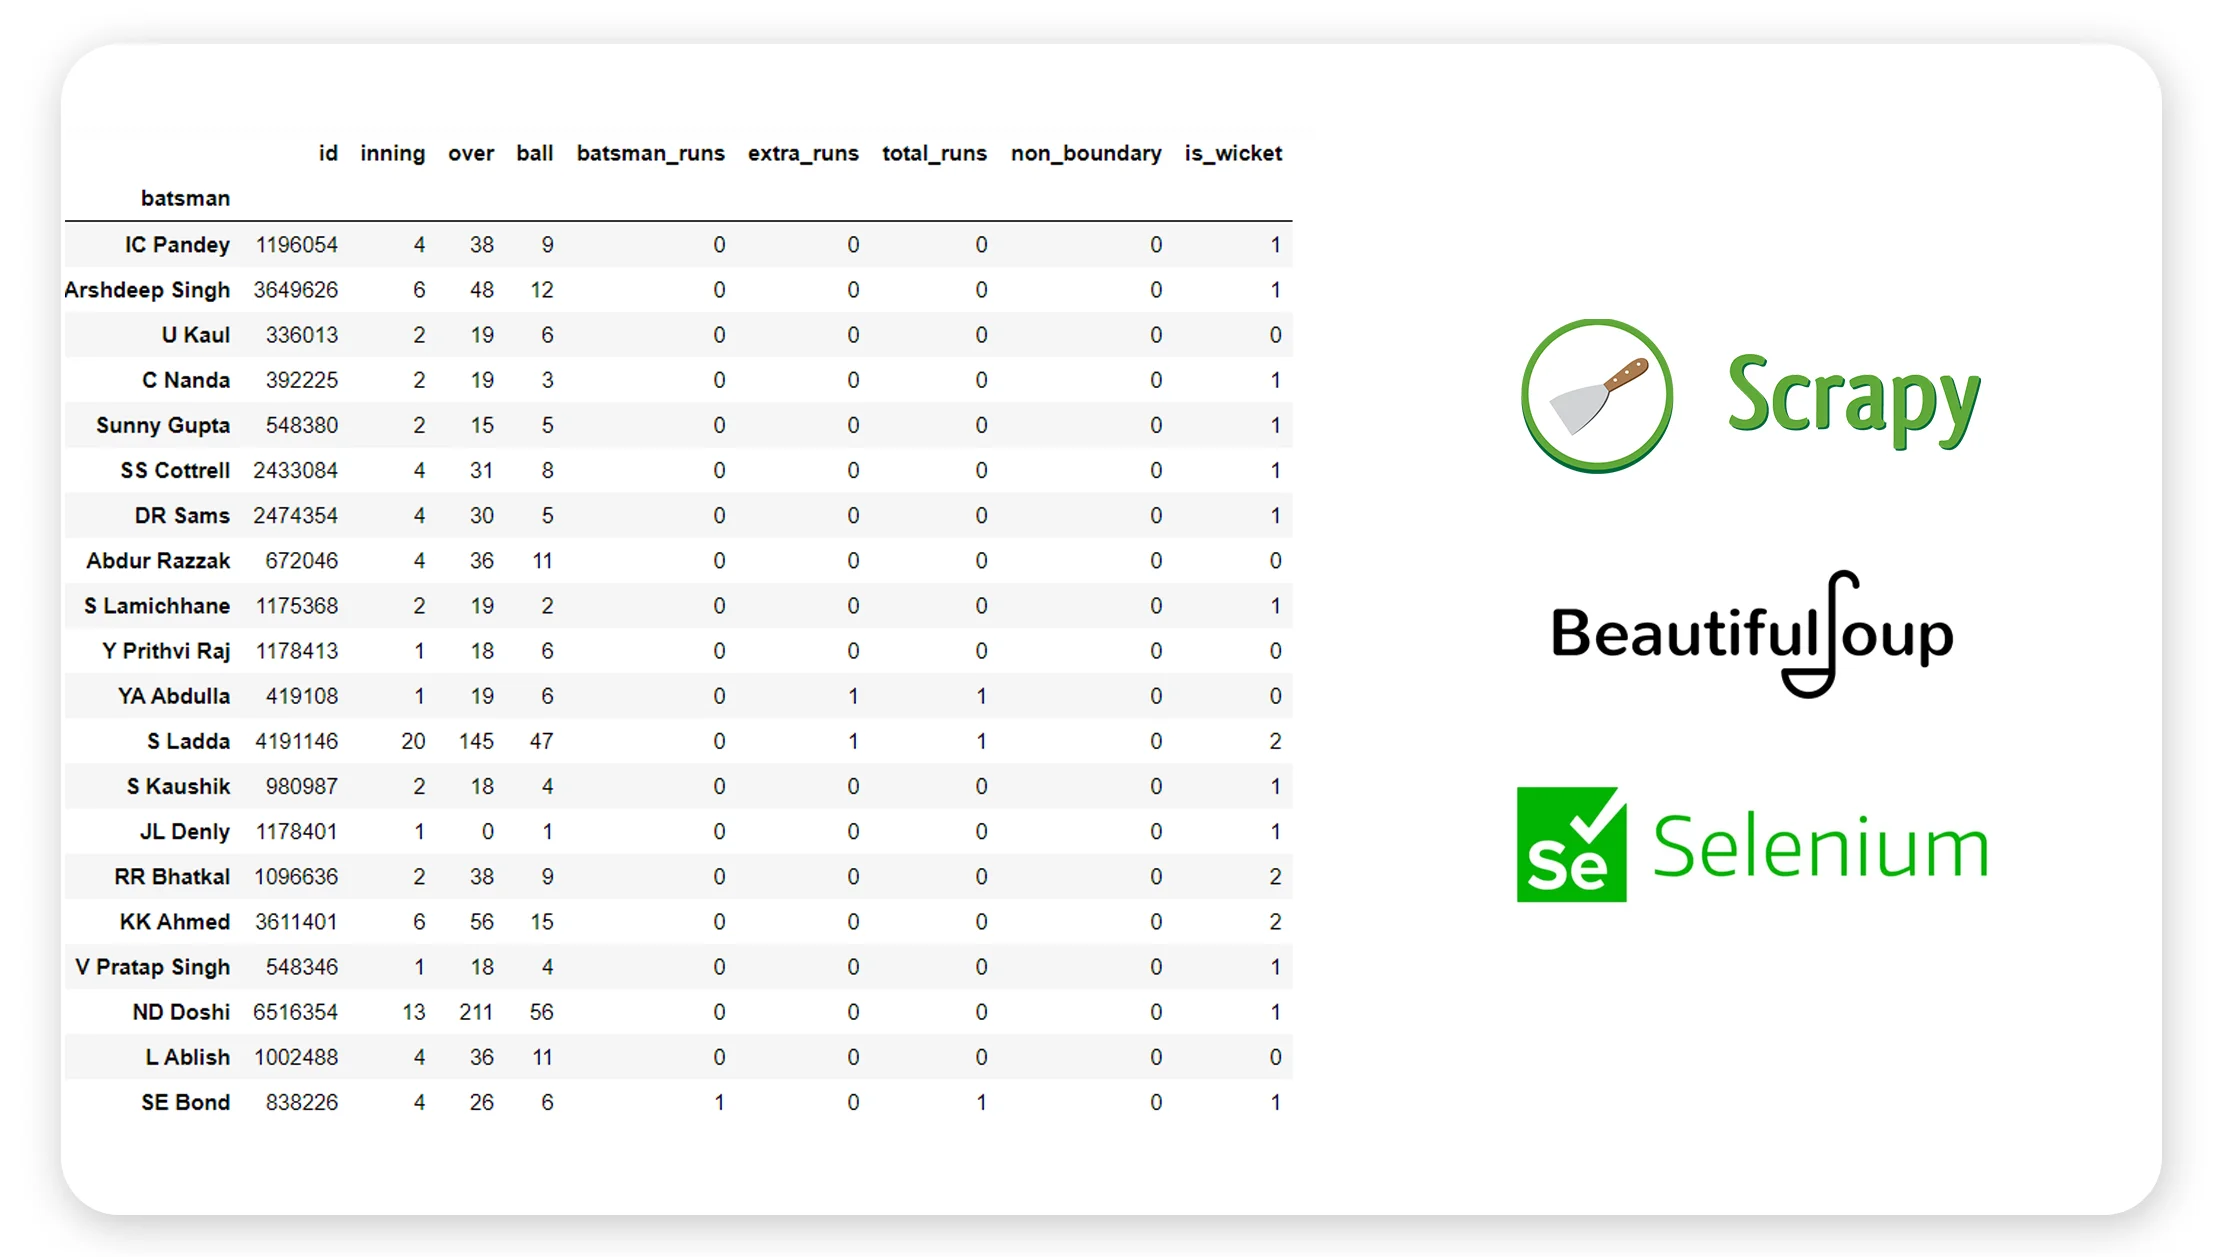
Task: Click the 'L Ablish' row label
Action: 188,1057
